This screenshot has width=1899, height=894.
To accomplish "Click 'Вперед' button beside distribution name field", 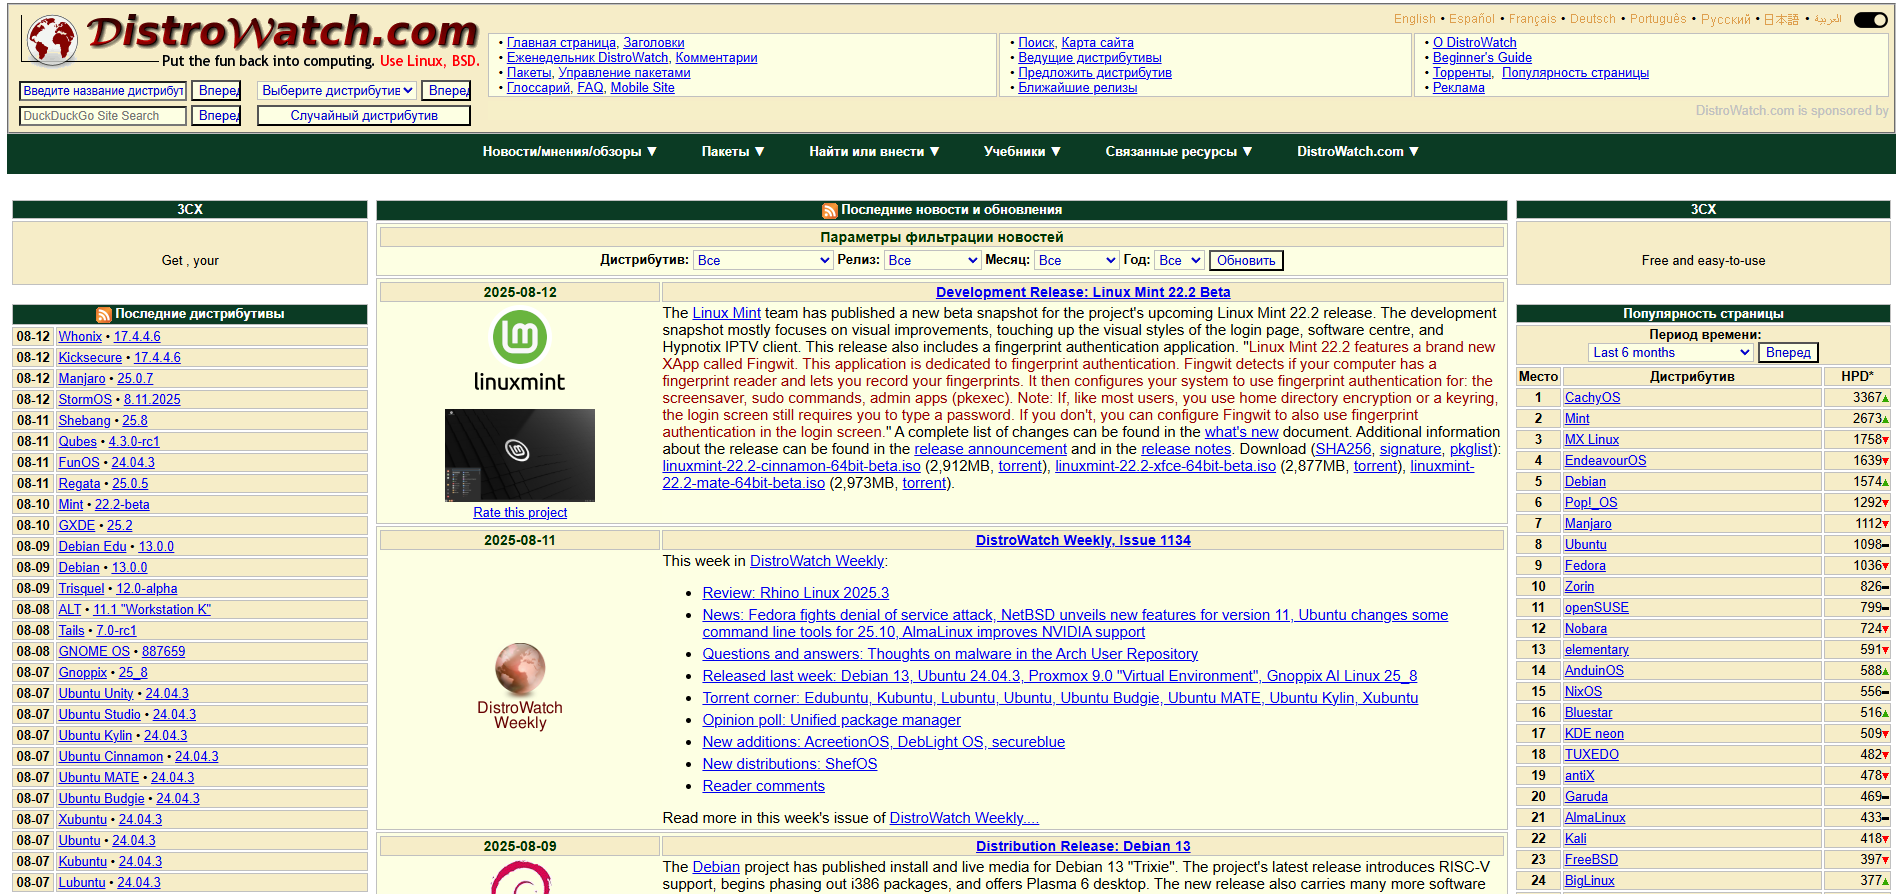I will pos(217,91).
